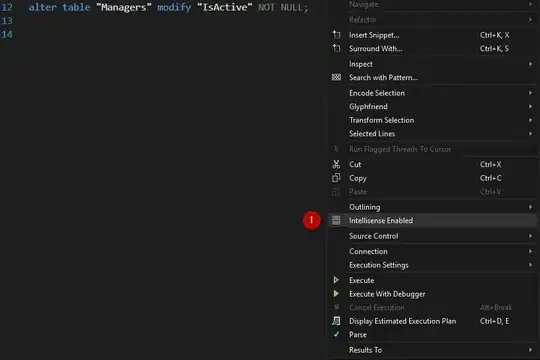The width and height of the screenshot is (540, 360).
Task: Open Source Control menu entry
Action: click(432, 236)
